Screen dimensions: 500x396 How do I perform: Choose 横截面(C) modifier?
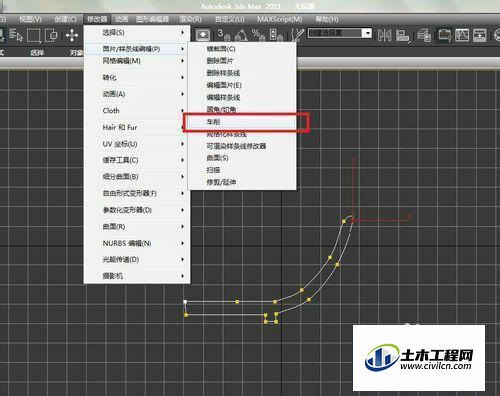tap(242, 49)
